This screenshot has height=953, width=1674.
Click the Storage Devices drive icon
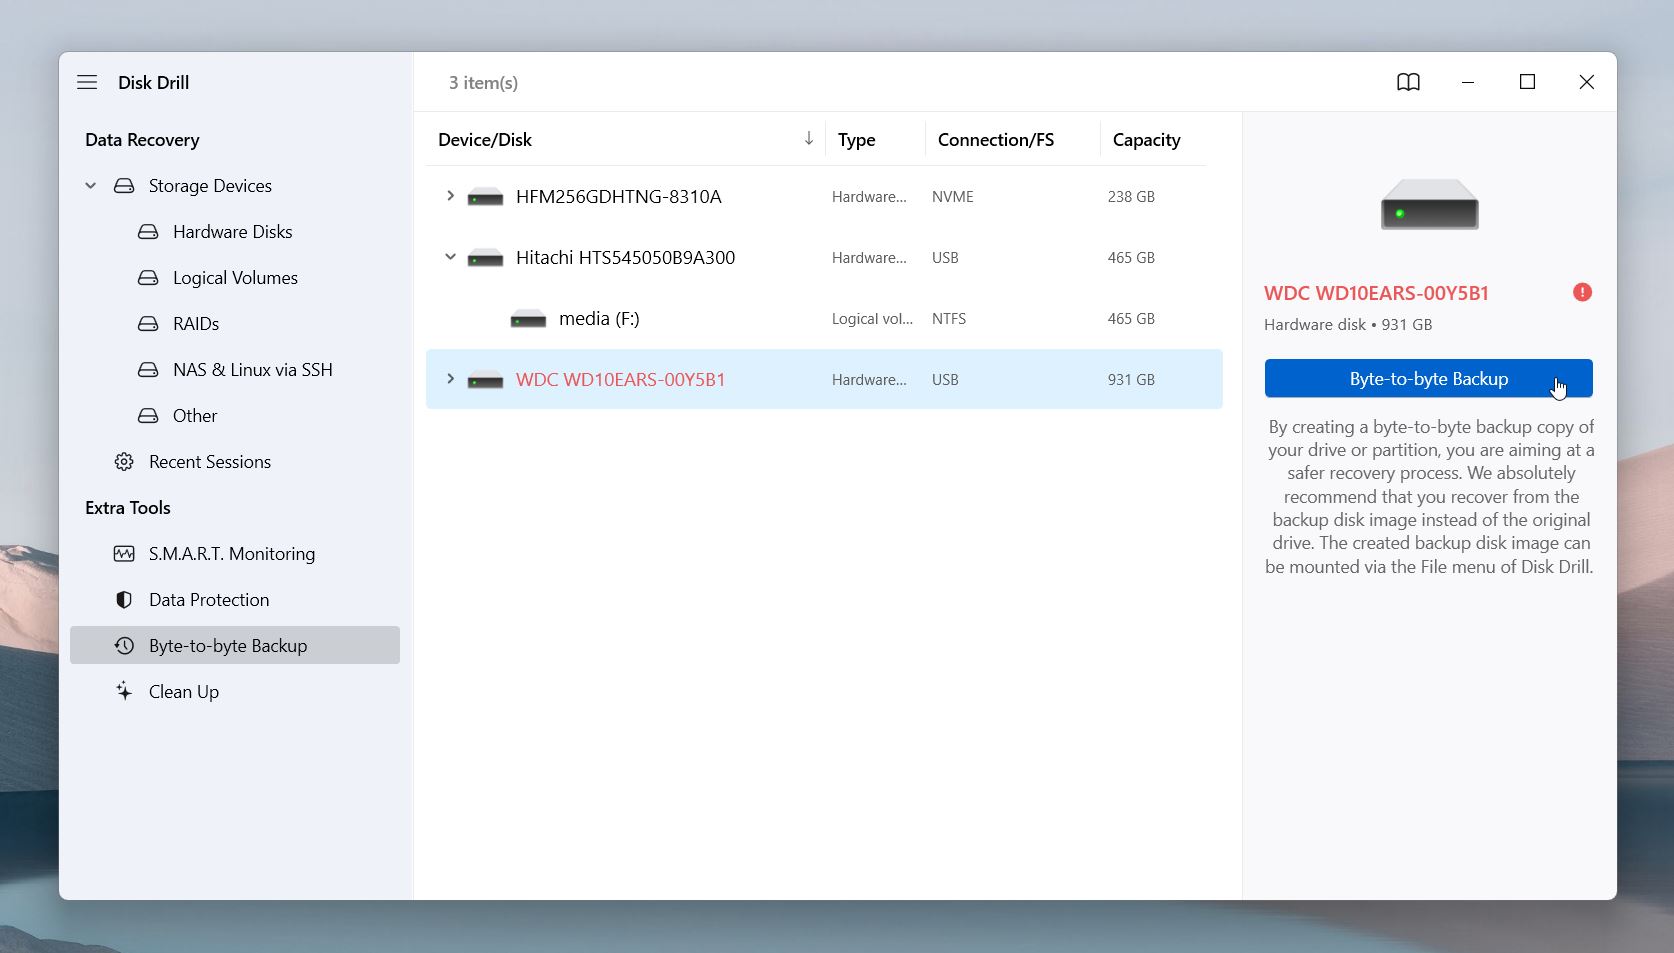124,186
